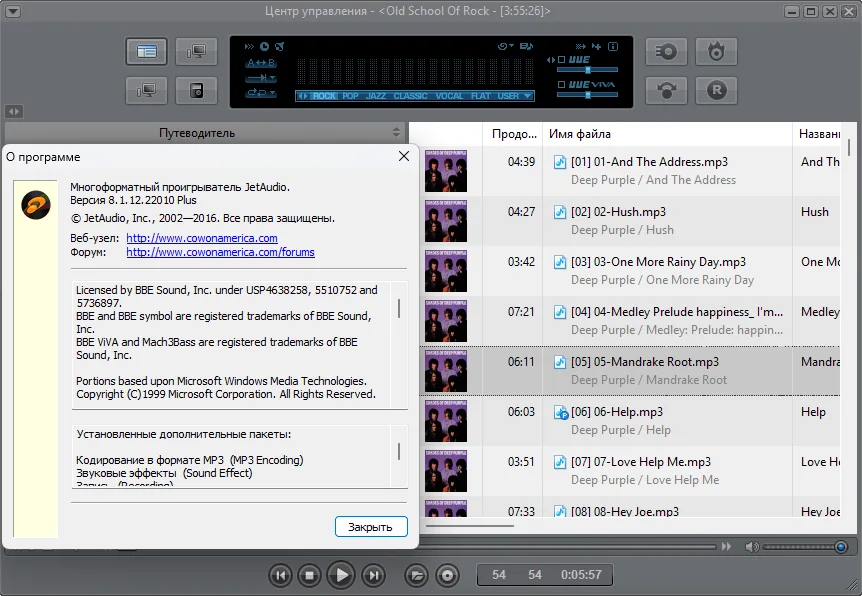Viewport: 862px width, 596px height.
Task: Open the media library view button
Action: 146,52
